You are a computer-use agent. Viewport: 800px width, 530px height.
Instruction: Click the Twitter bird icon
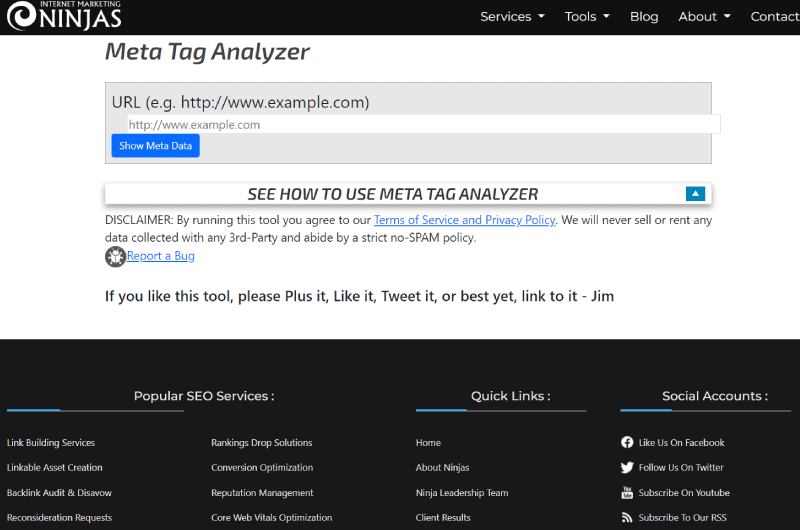[627, 467]
